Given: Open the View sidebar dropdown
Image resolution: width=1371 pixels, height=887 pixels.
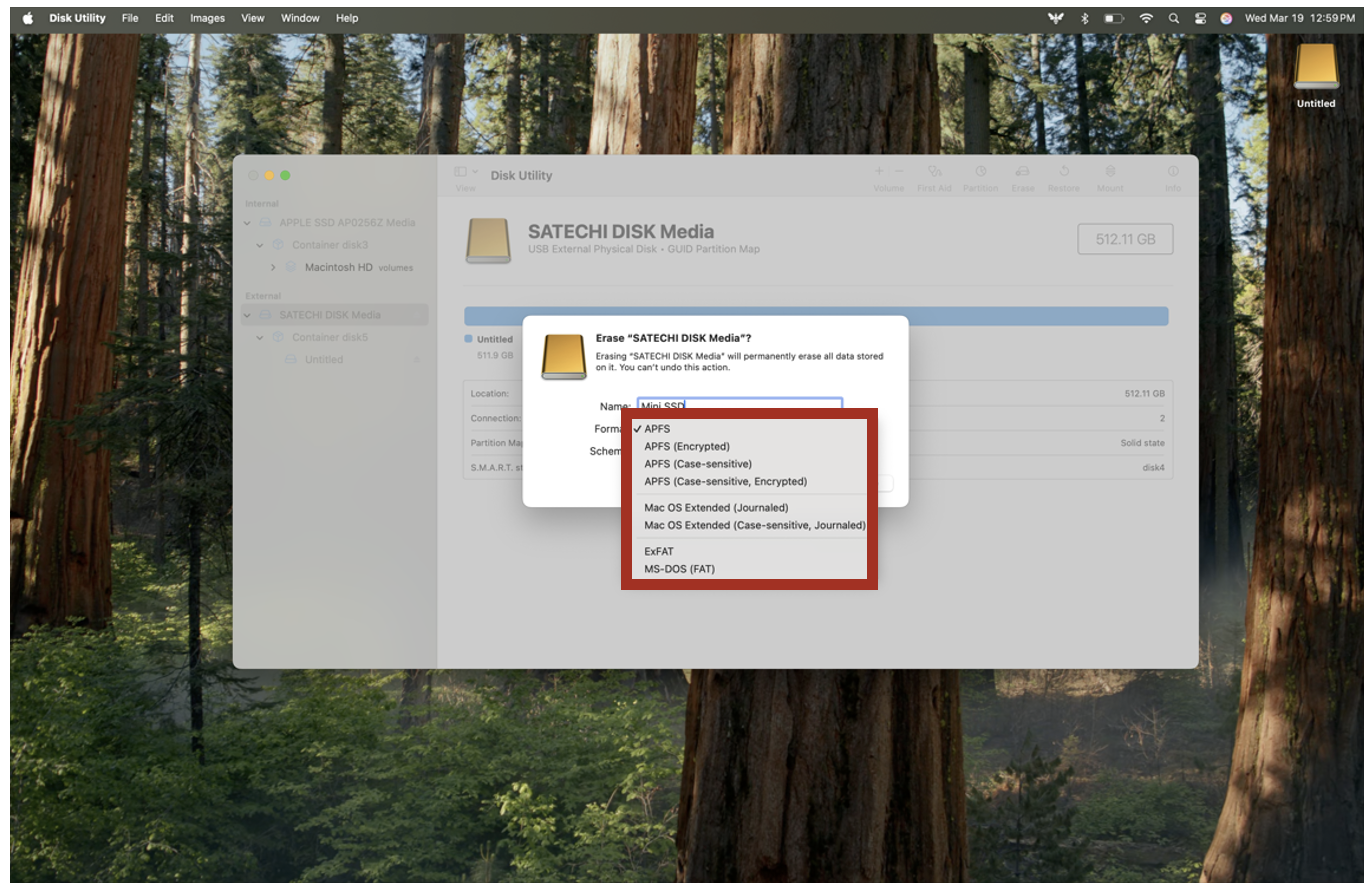Looking at the screenshot, I should click(x=466, y=173).
